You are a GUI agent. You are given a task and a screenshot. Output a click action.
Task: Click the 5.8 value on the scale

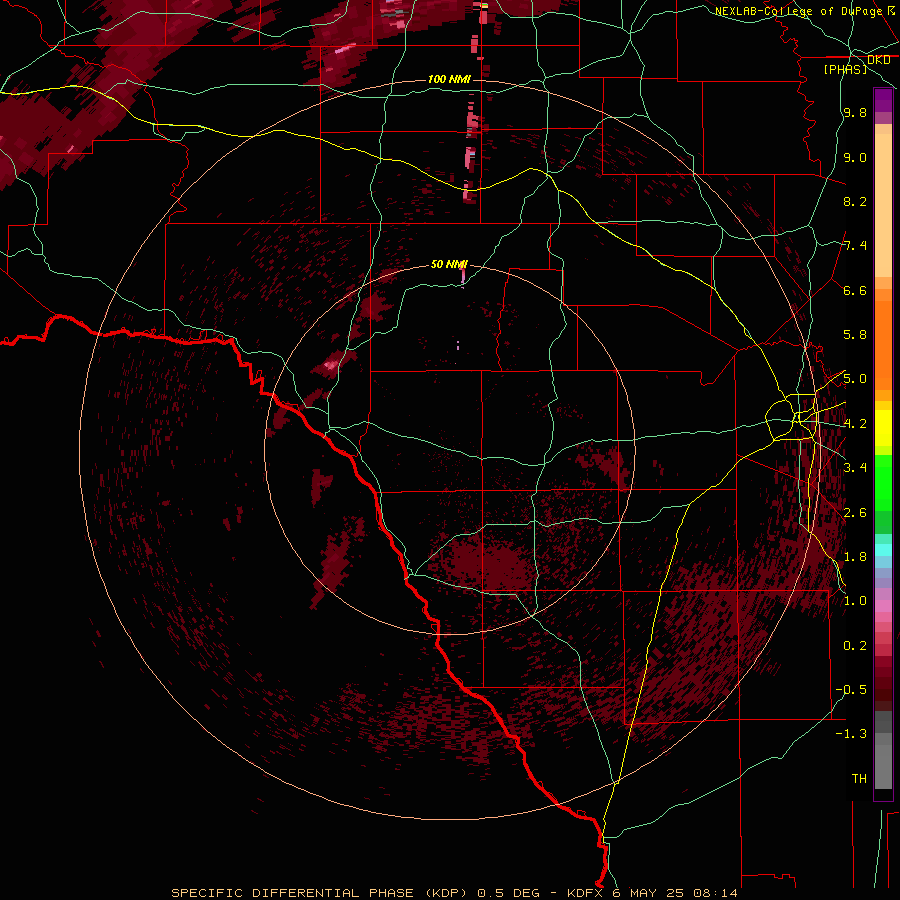[855, 335]
